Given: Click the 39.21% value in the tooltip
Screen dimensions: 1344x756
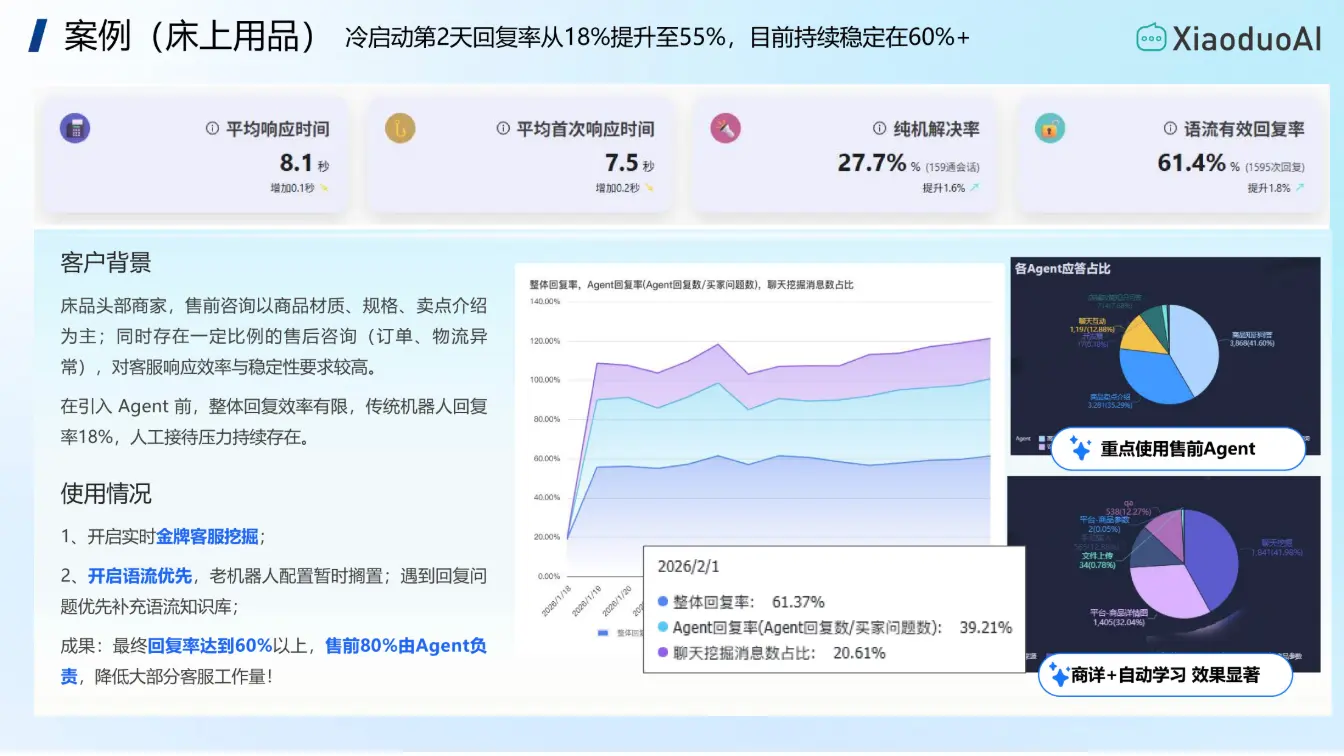Looking at the screenshot, I should pyautogui.click(x=985, y=628).
